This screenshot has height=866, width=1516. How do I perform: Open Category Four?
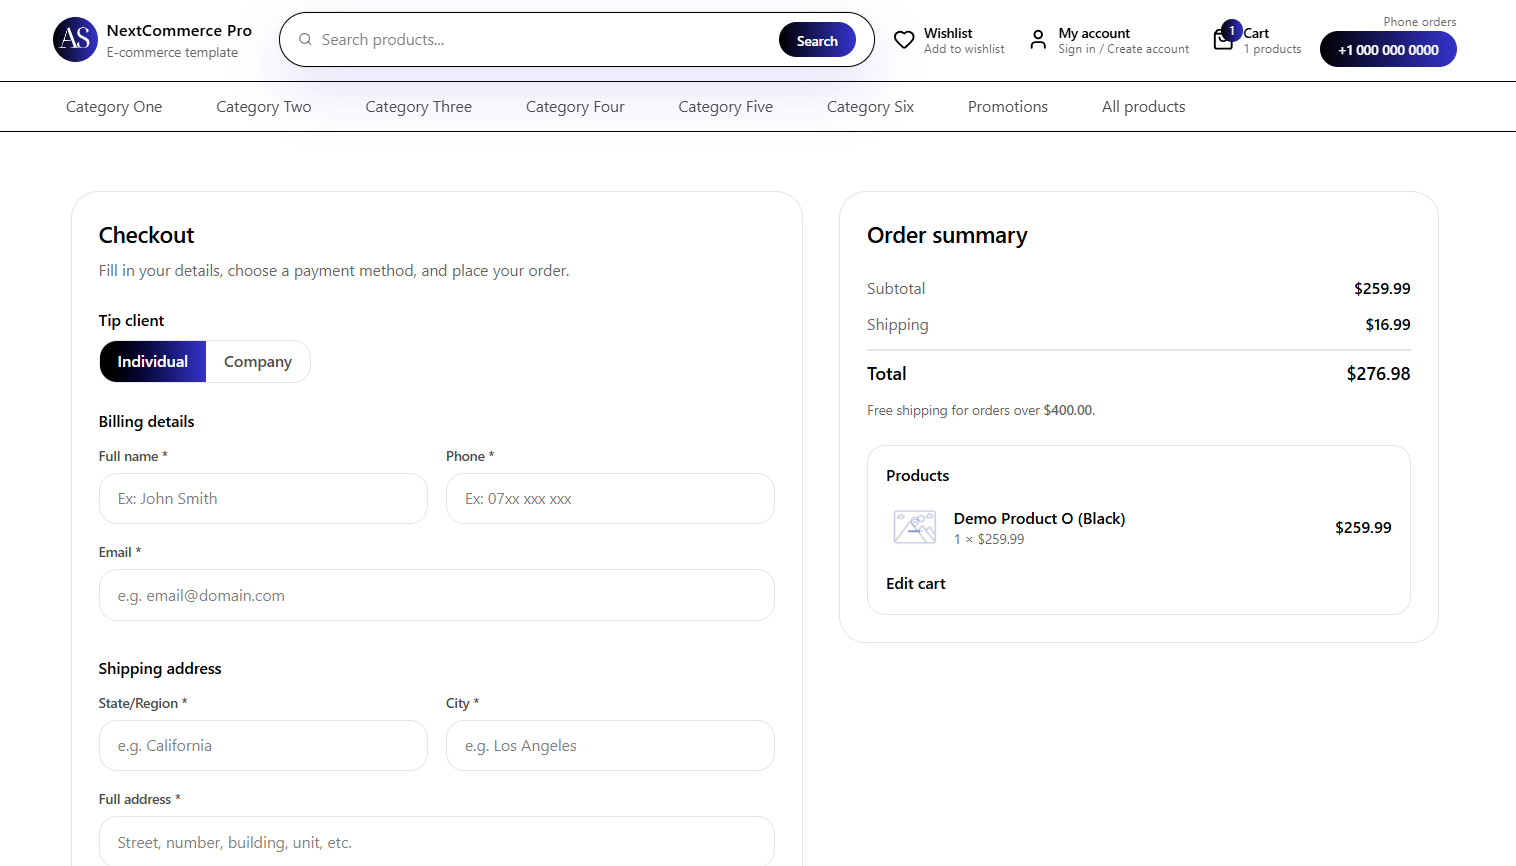(574, 106)
